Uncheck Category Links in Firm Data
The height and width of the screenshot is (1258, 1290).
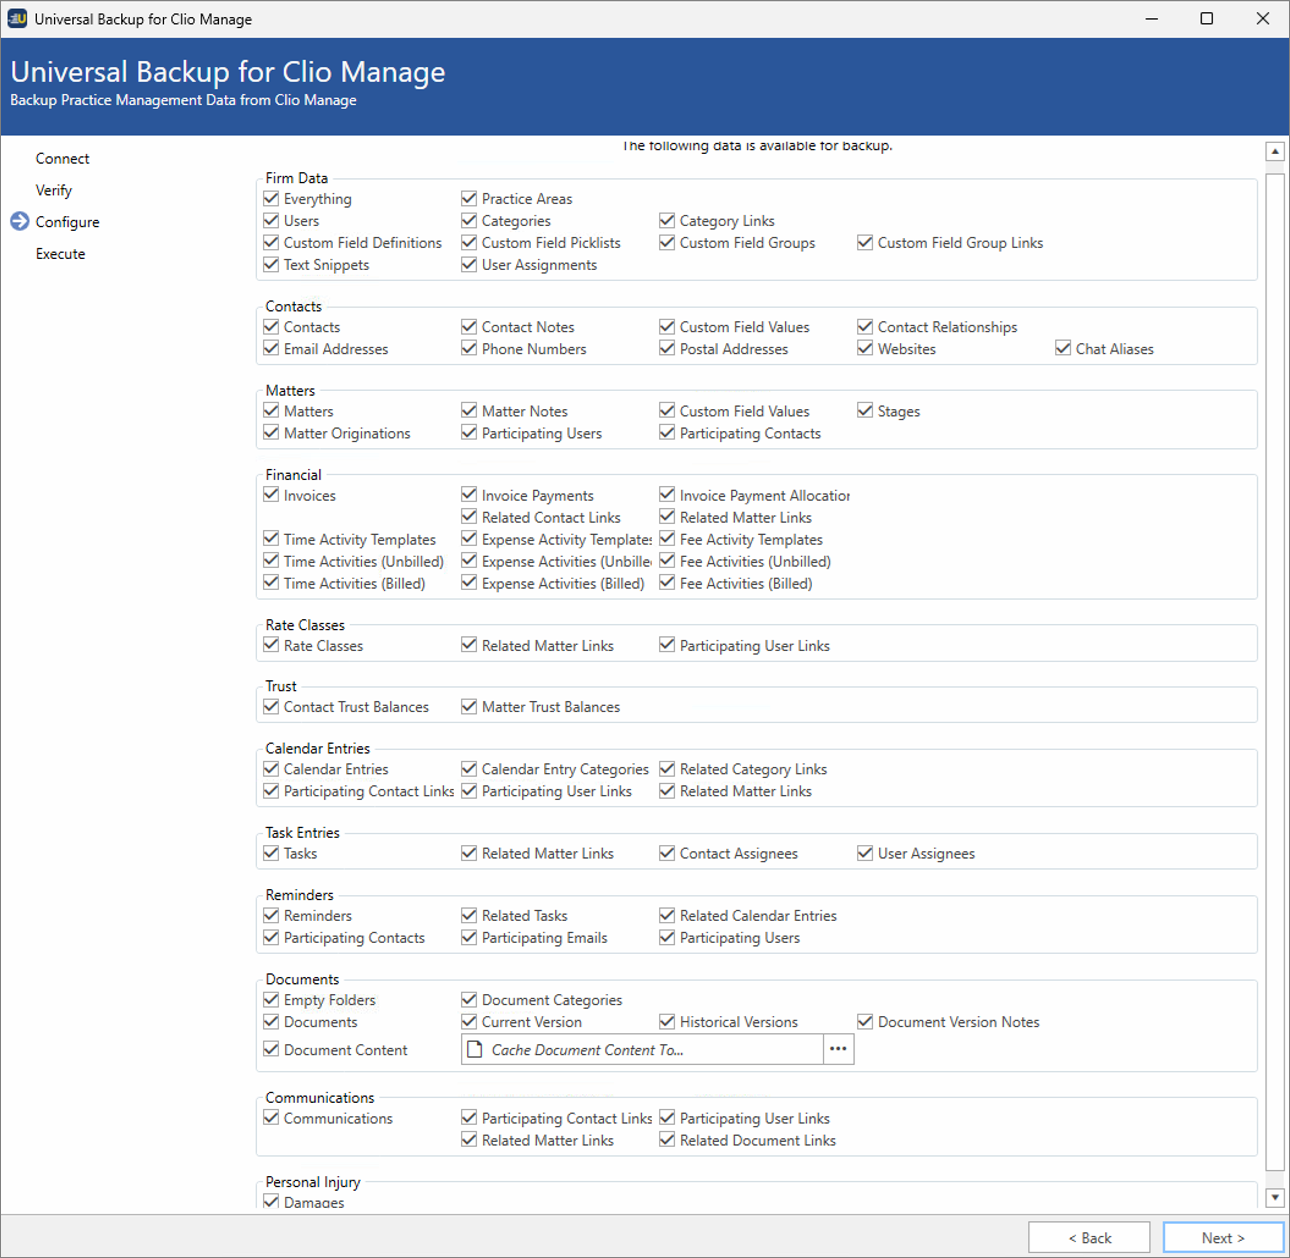coord(667,220)
